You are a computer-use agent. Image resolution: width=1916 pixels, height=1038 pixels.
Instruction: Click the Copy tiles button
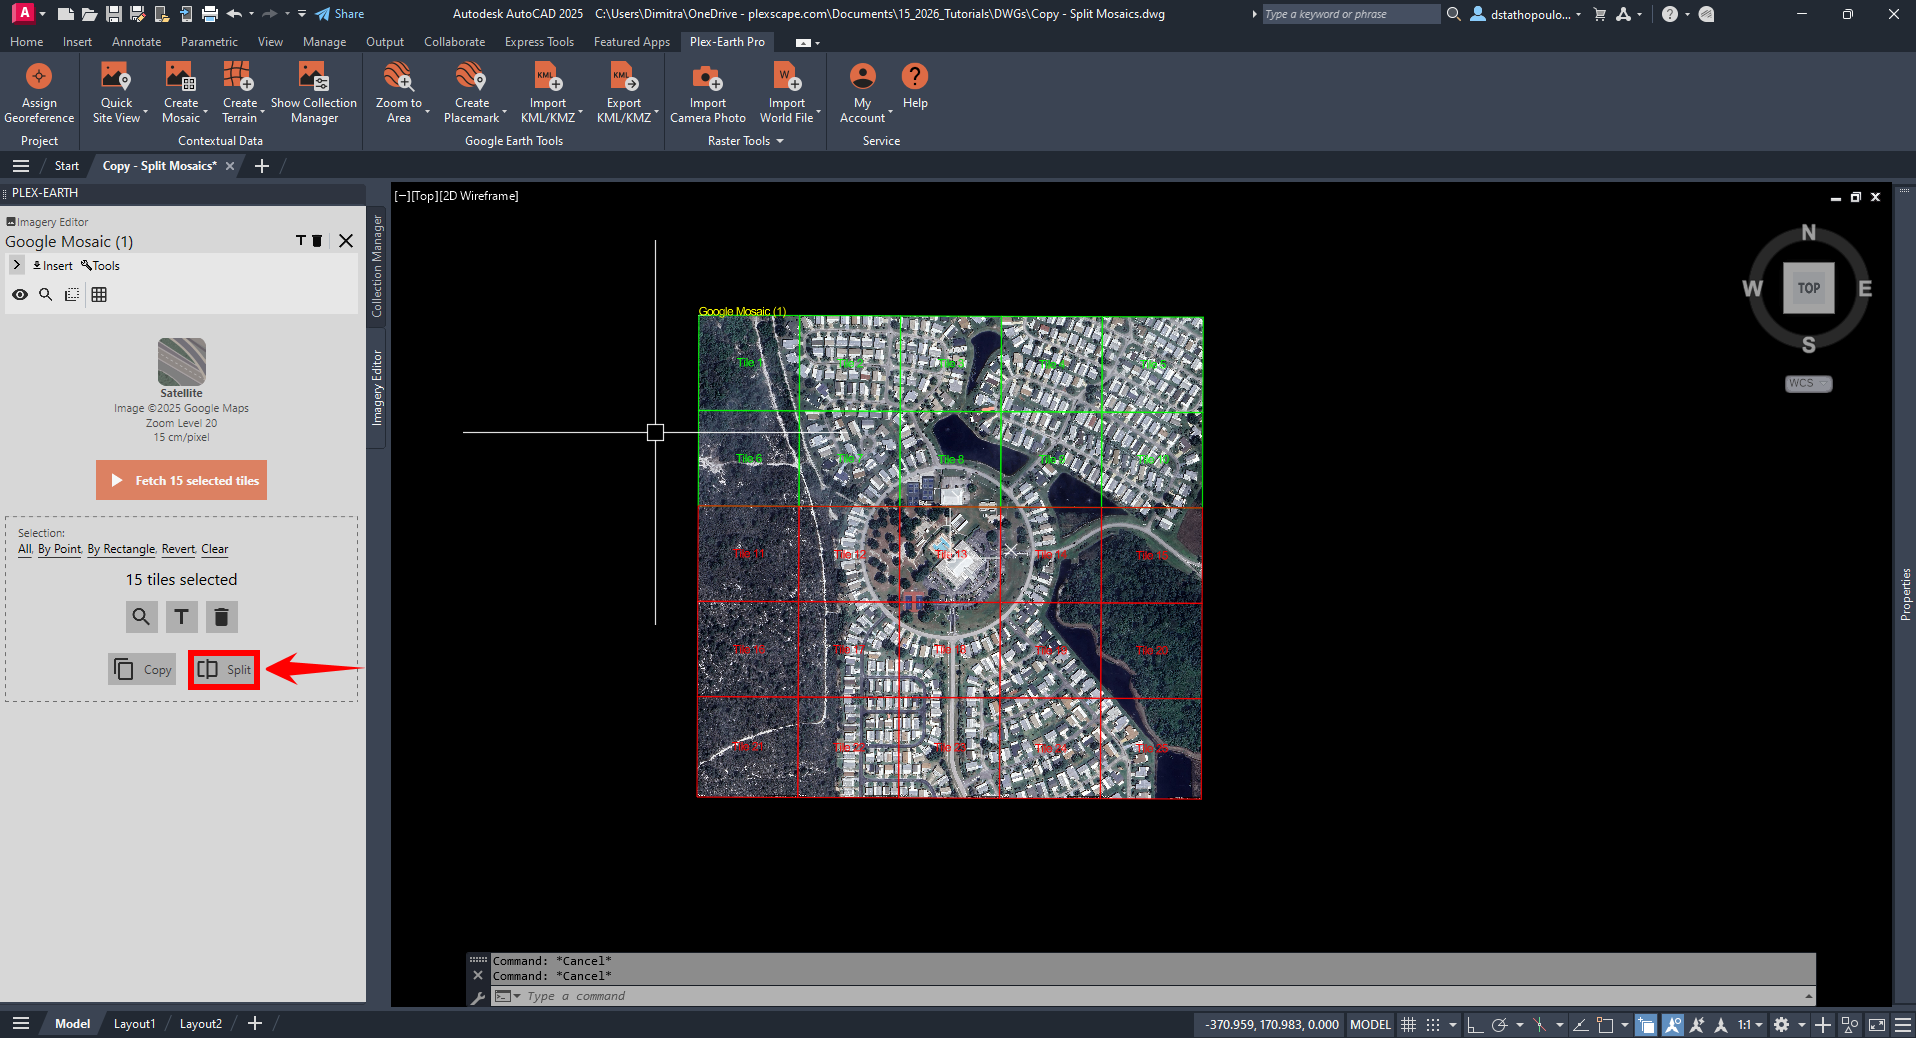click(143, 670)
